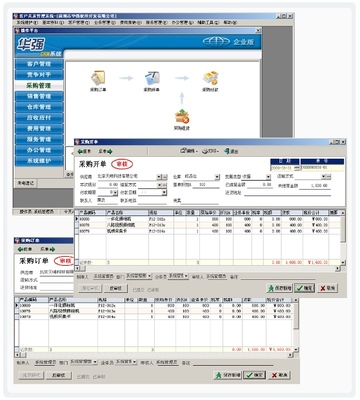
Task: Select the P12-014a row in 采购订单 grid
Action: [x=153, y=317]
